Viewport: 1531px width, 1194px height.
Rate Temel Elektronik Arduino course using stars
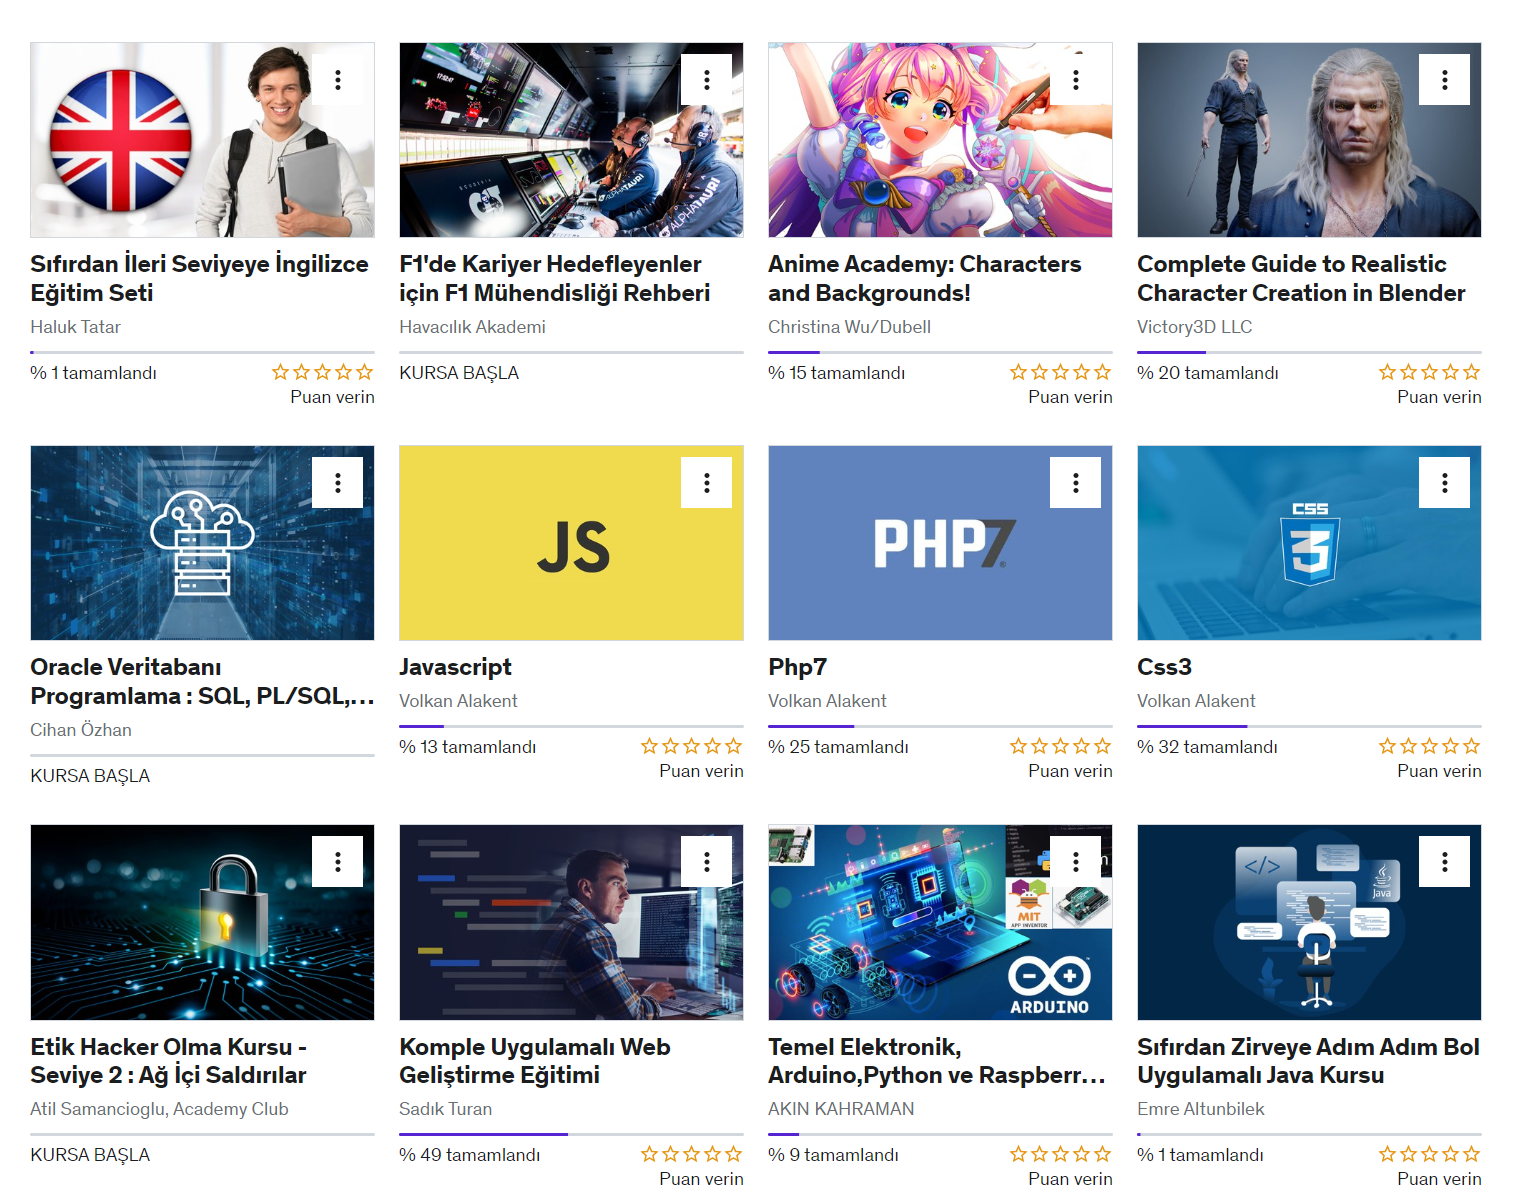pos(1061,1154)
